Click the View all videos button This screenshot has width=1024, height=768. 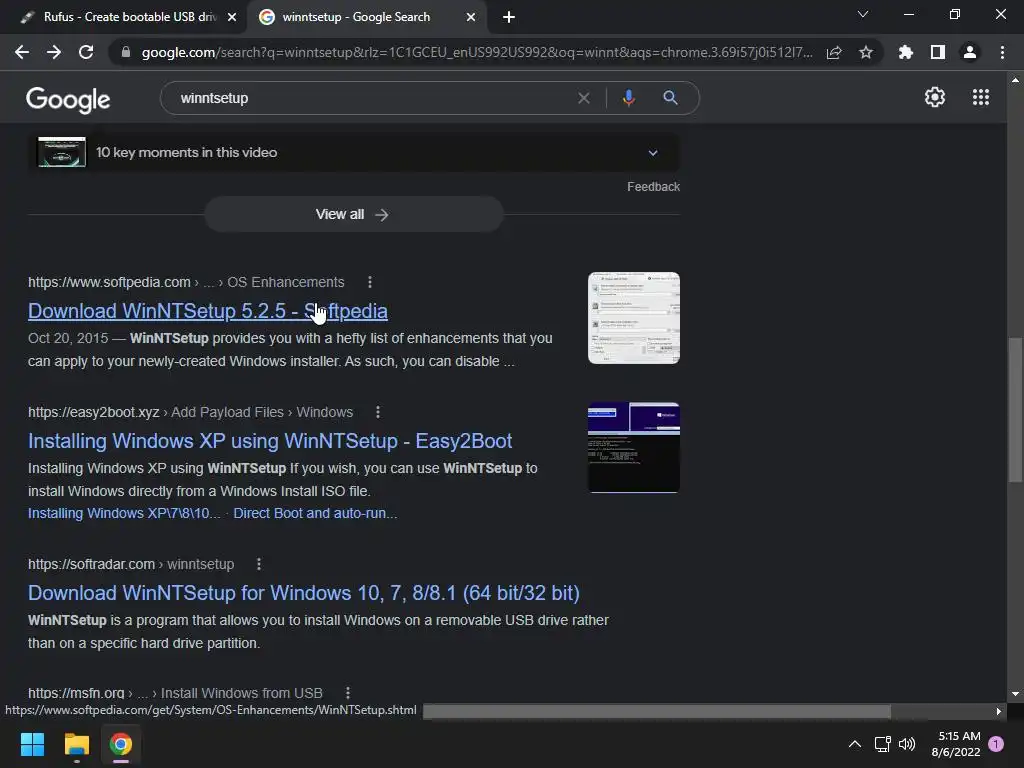click(353, 214)
